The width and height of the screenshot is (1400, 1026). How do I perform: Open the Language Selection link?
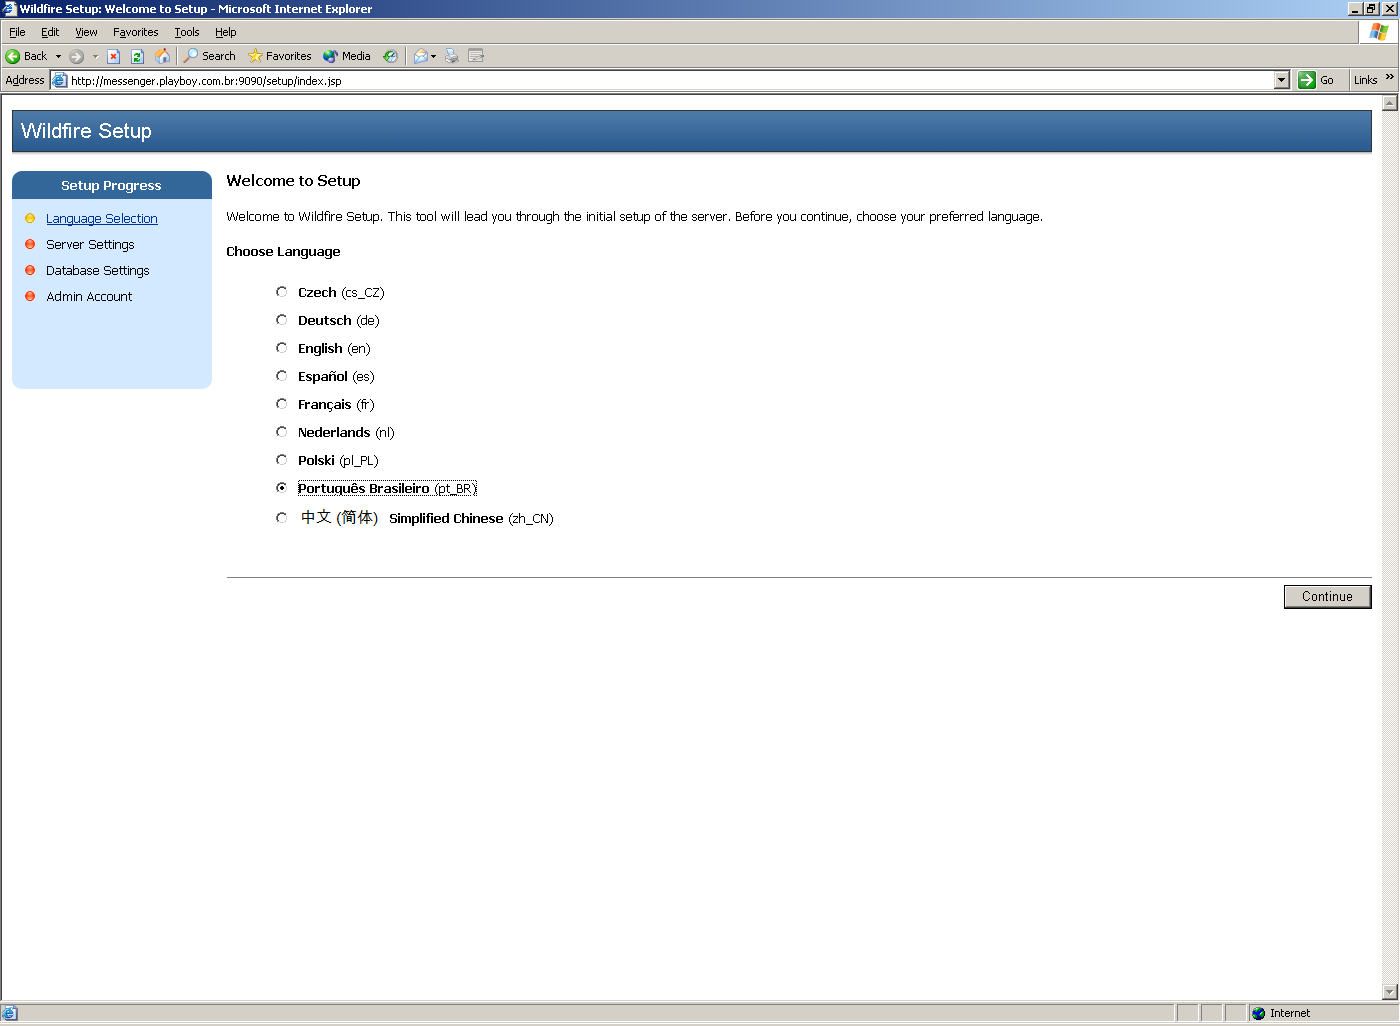(x=102, y=218)
